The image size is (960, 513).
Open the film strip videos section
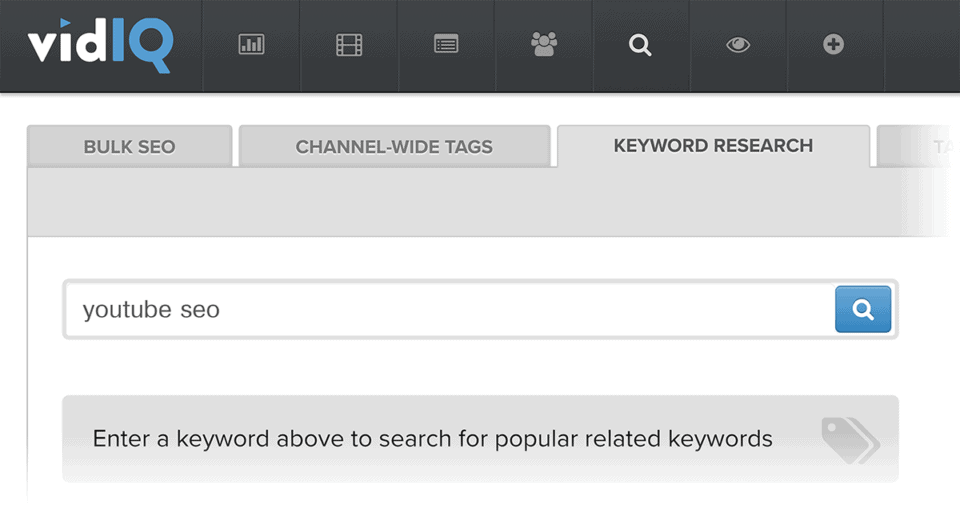349,45
